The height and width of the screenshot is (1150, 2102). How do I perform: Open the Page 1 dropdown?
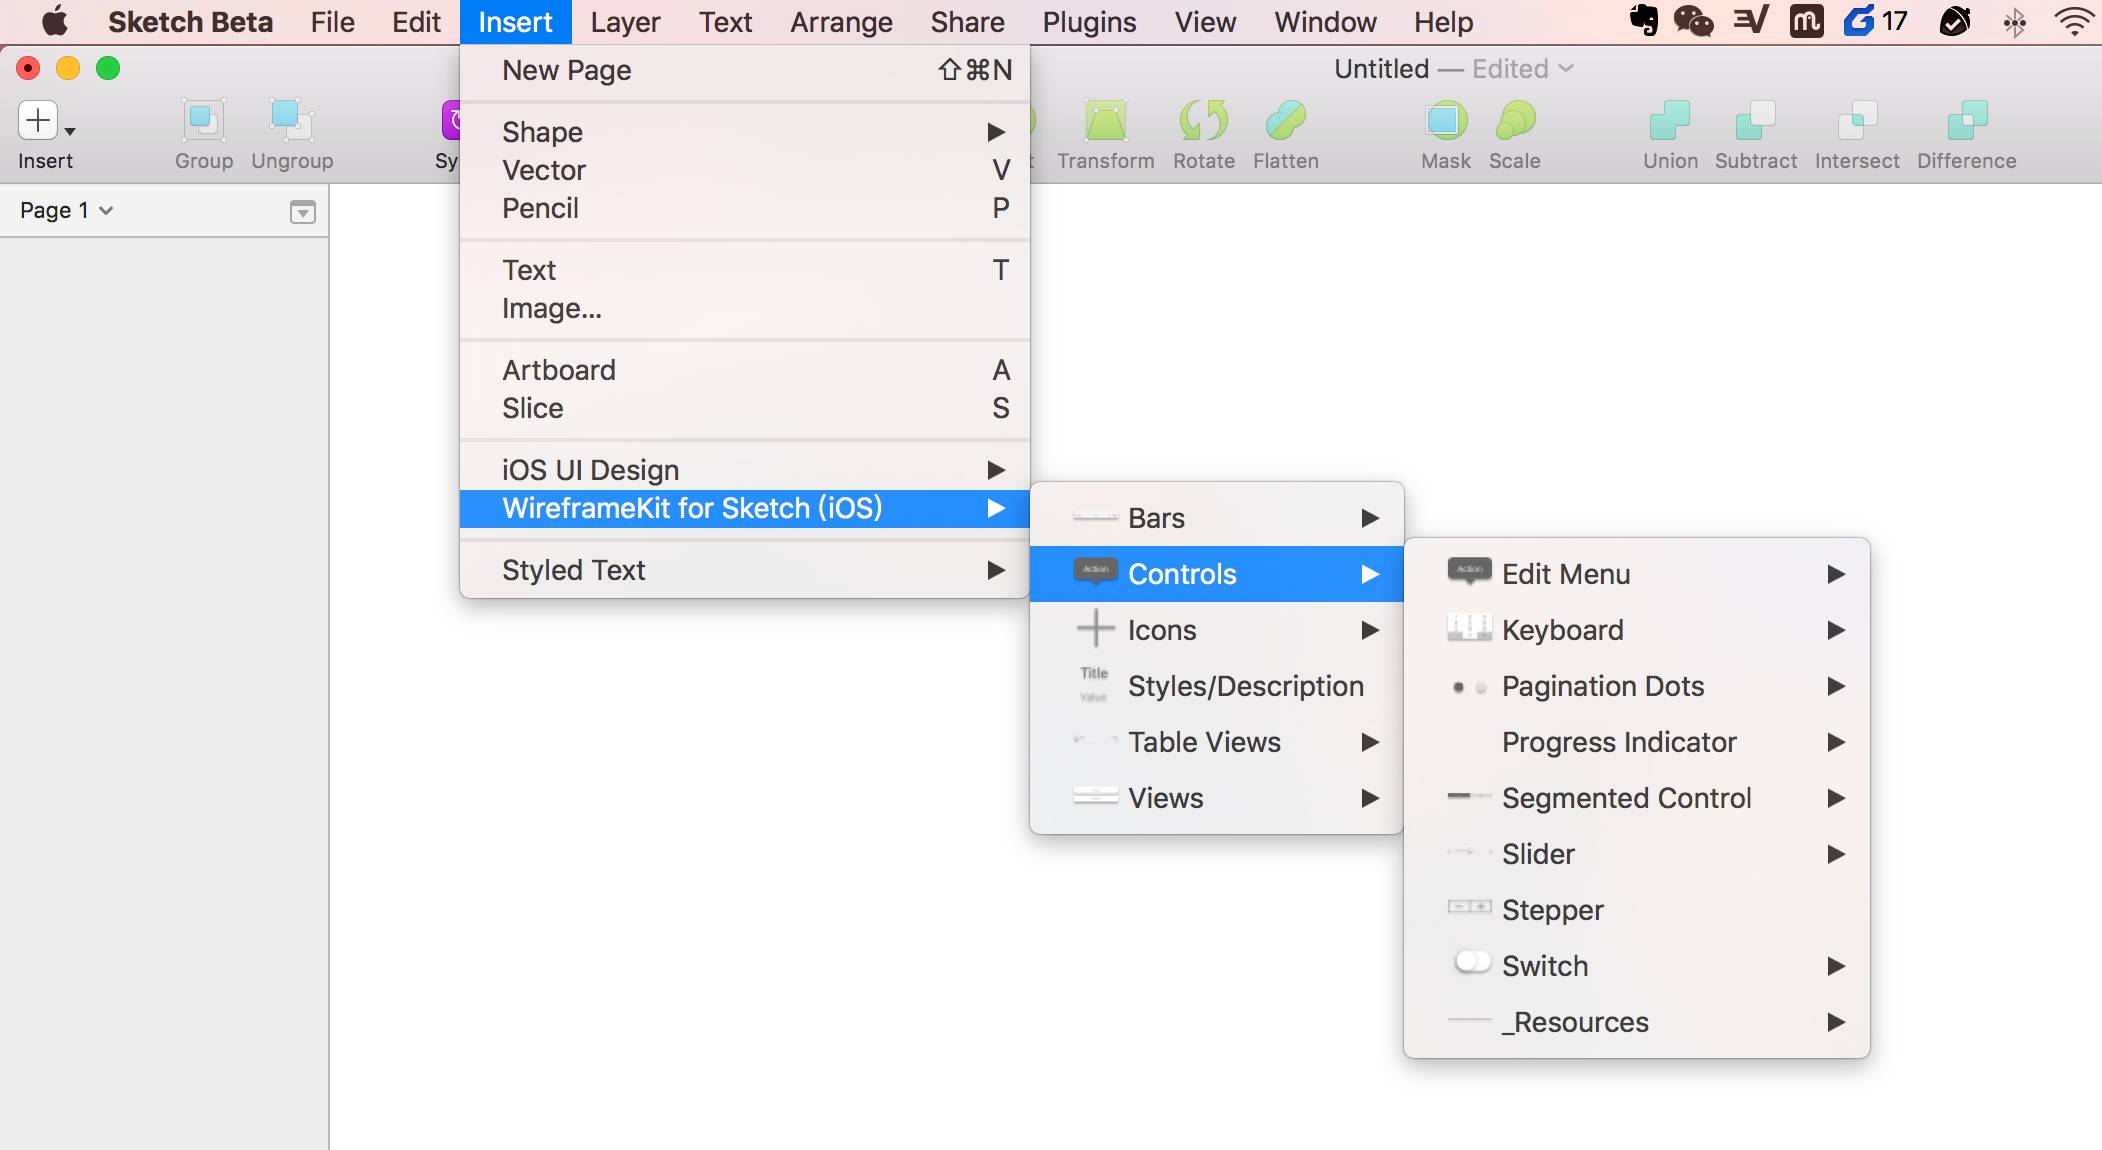click(x=66, y=210)
